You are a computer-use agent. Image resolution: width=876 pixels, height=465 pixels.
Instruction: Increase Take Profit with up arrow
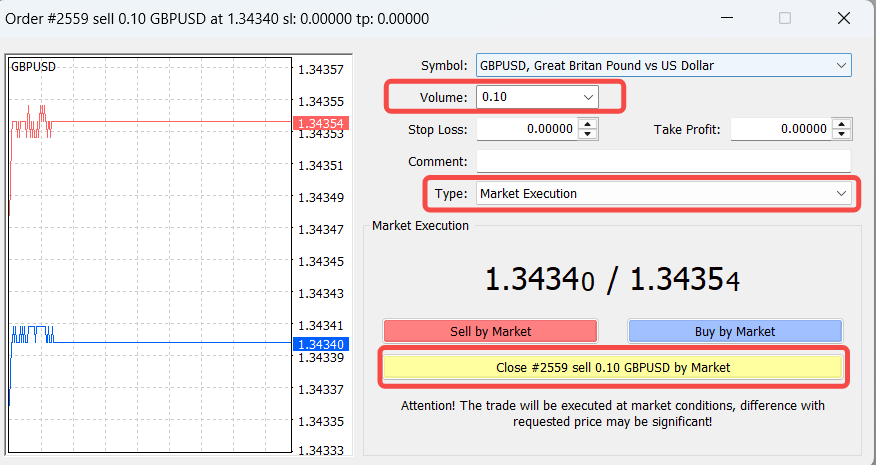(x=842, y=124)
